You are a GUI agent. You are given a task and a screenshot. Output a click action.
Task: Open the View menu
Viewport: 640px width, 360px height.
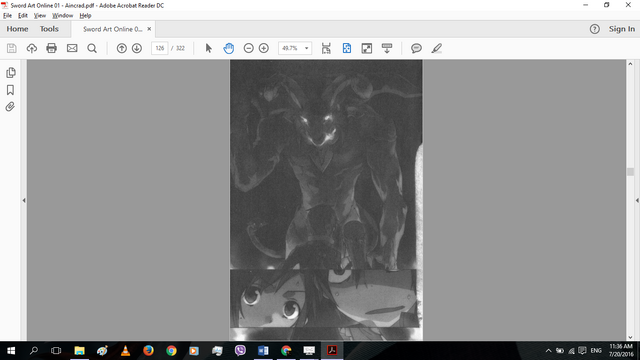tap(40, 16)
